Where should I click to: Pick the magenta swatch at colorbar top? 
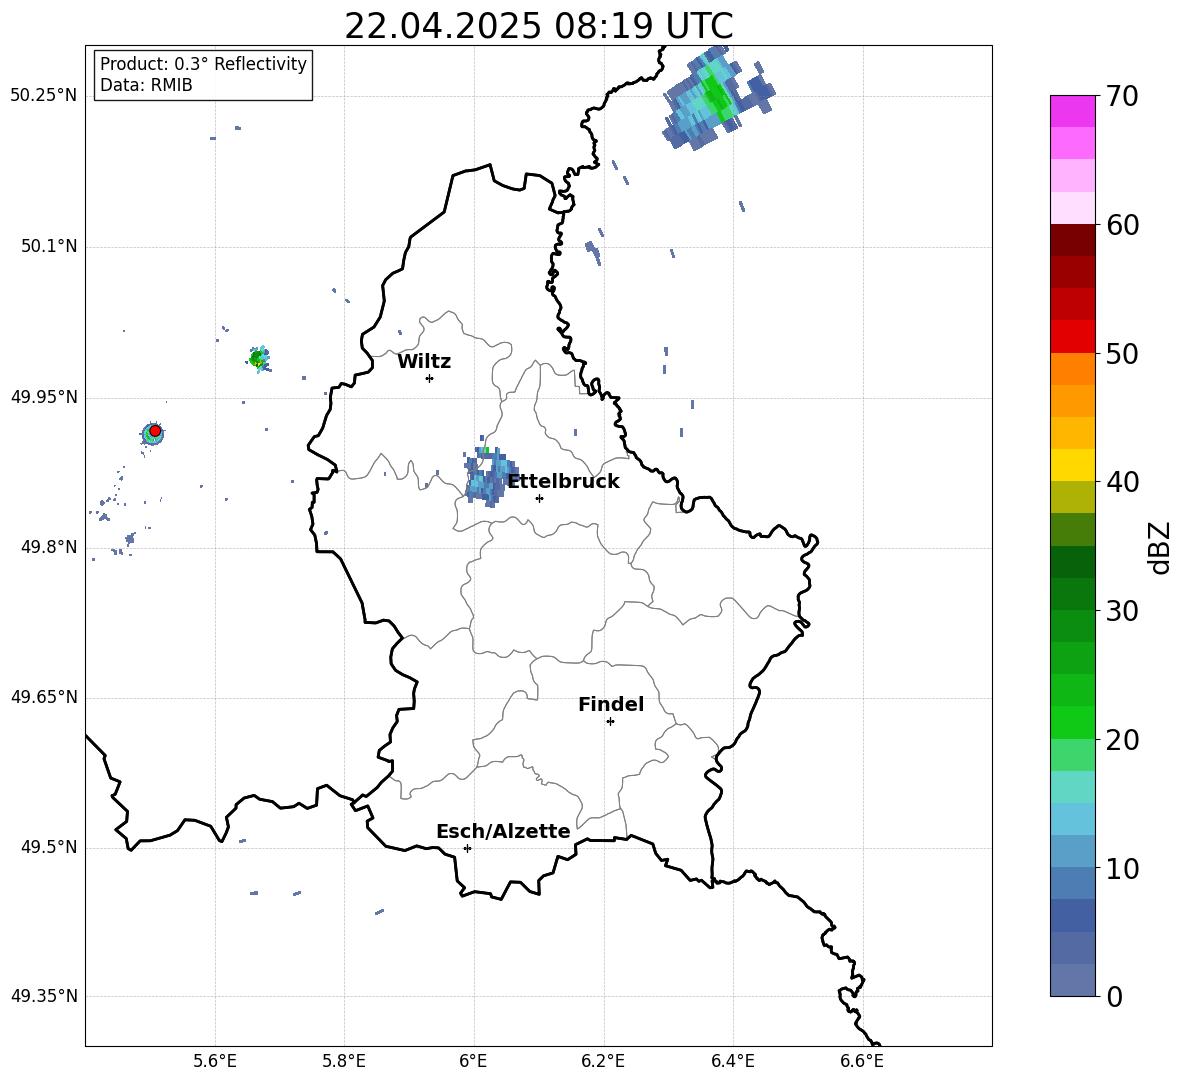pyautogui.click(x=1073, y=111)
